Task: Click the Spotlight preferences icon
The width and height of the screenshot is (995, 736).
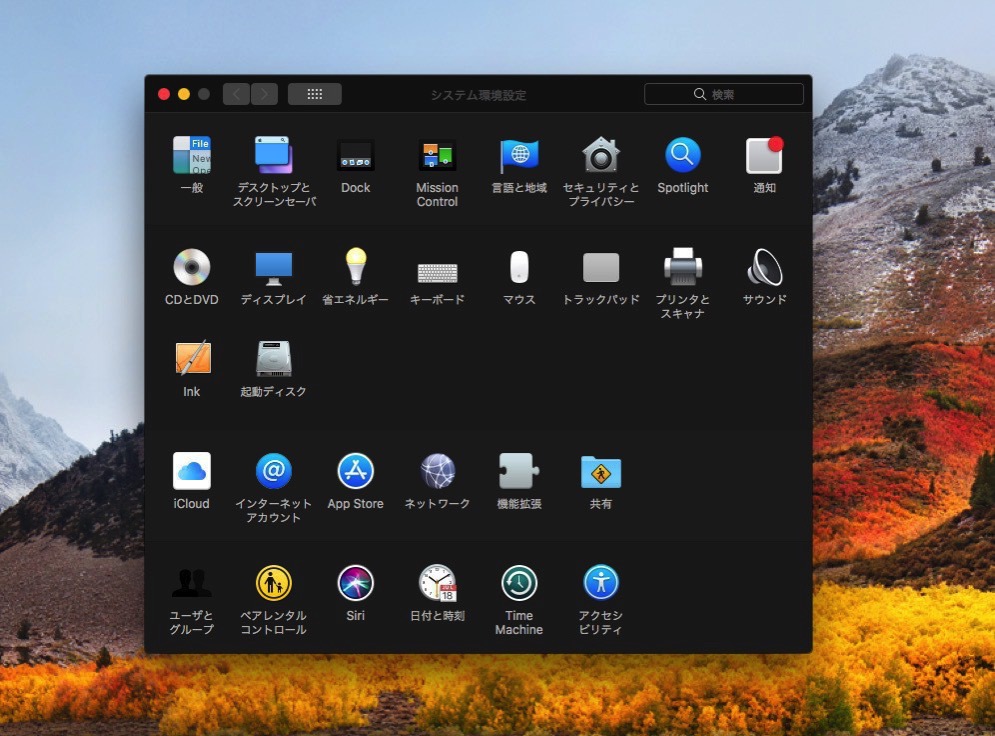Action: 683,156
